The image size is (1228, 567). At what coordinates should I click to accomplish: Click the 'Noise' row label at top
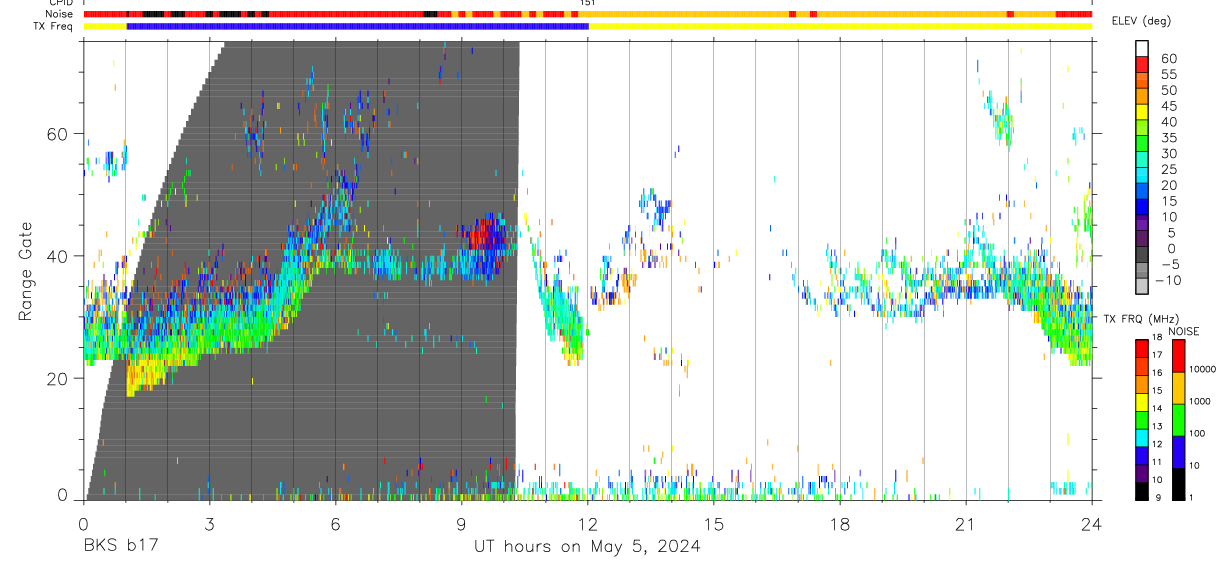tap(59, 14)
